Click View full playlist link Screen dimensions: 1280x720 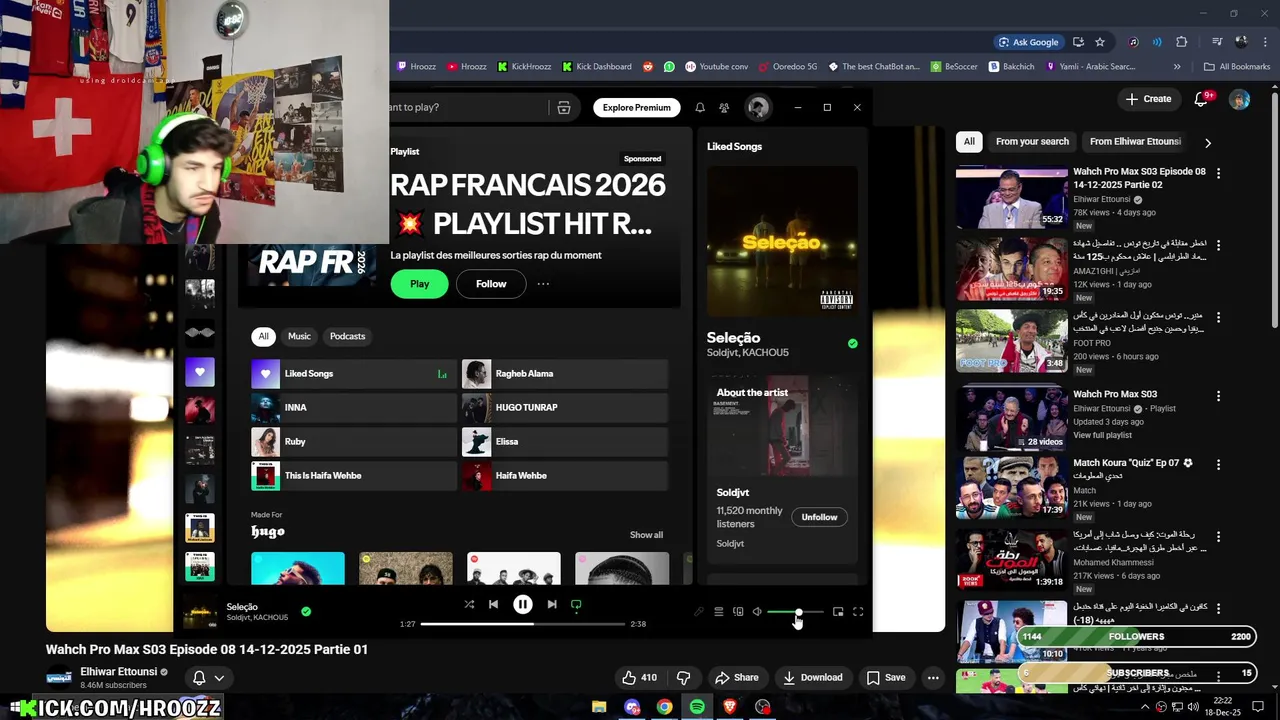coord(1102,435)
